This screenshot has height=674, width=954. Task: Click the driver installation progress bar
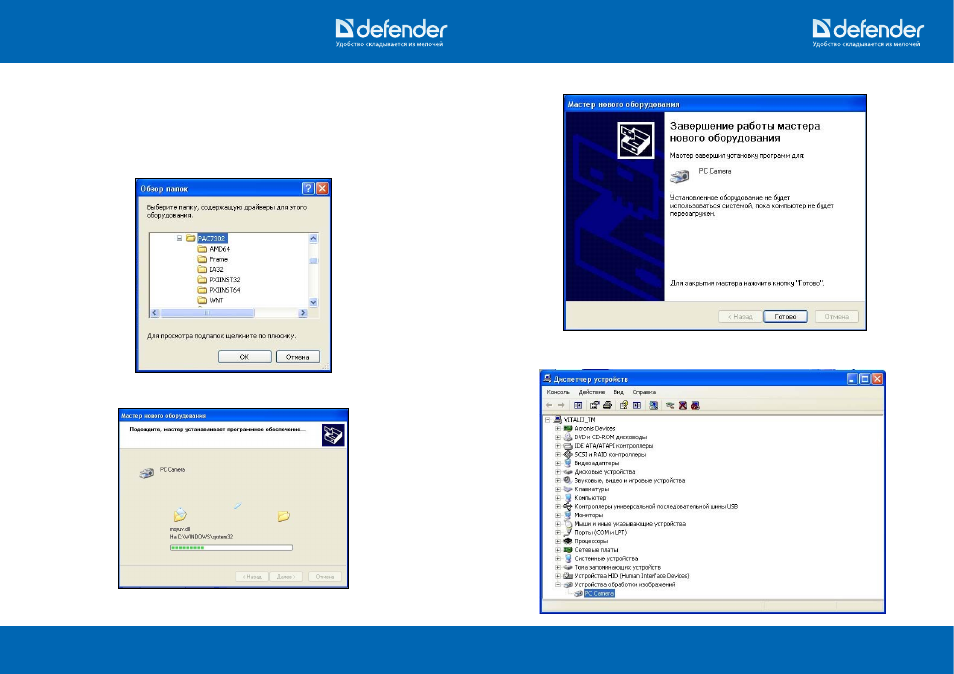pyautogui.click(x=231, y=547)
